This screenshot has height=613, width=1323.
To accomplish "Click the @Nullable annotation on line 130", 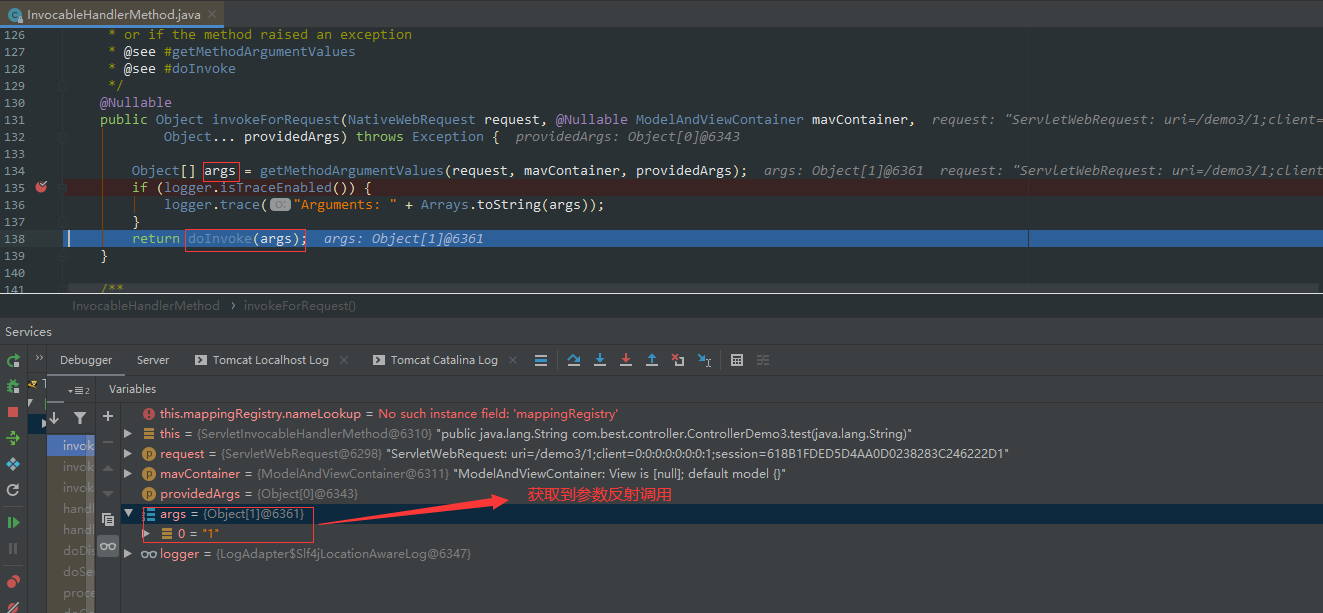I will (x=136, y=103).
